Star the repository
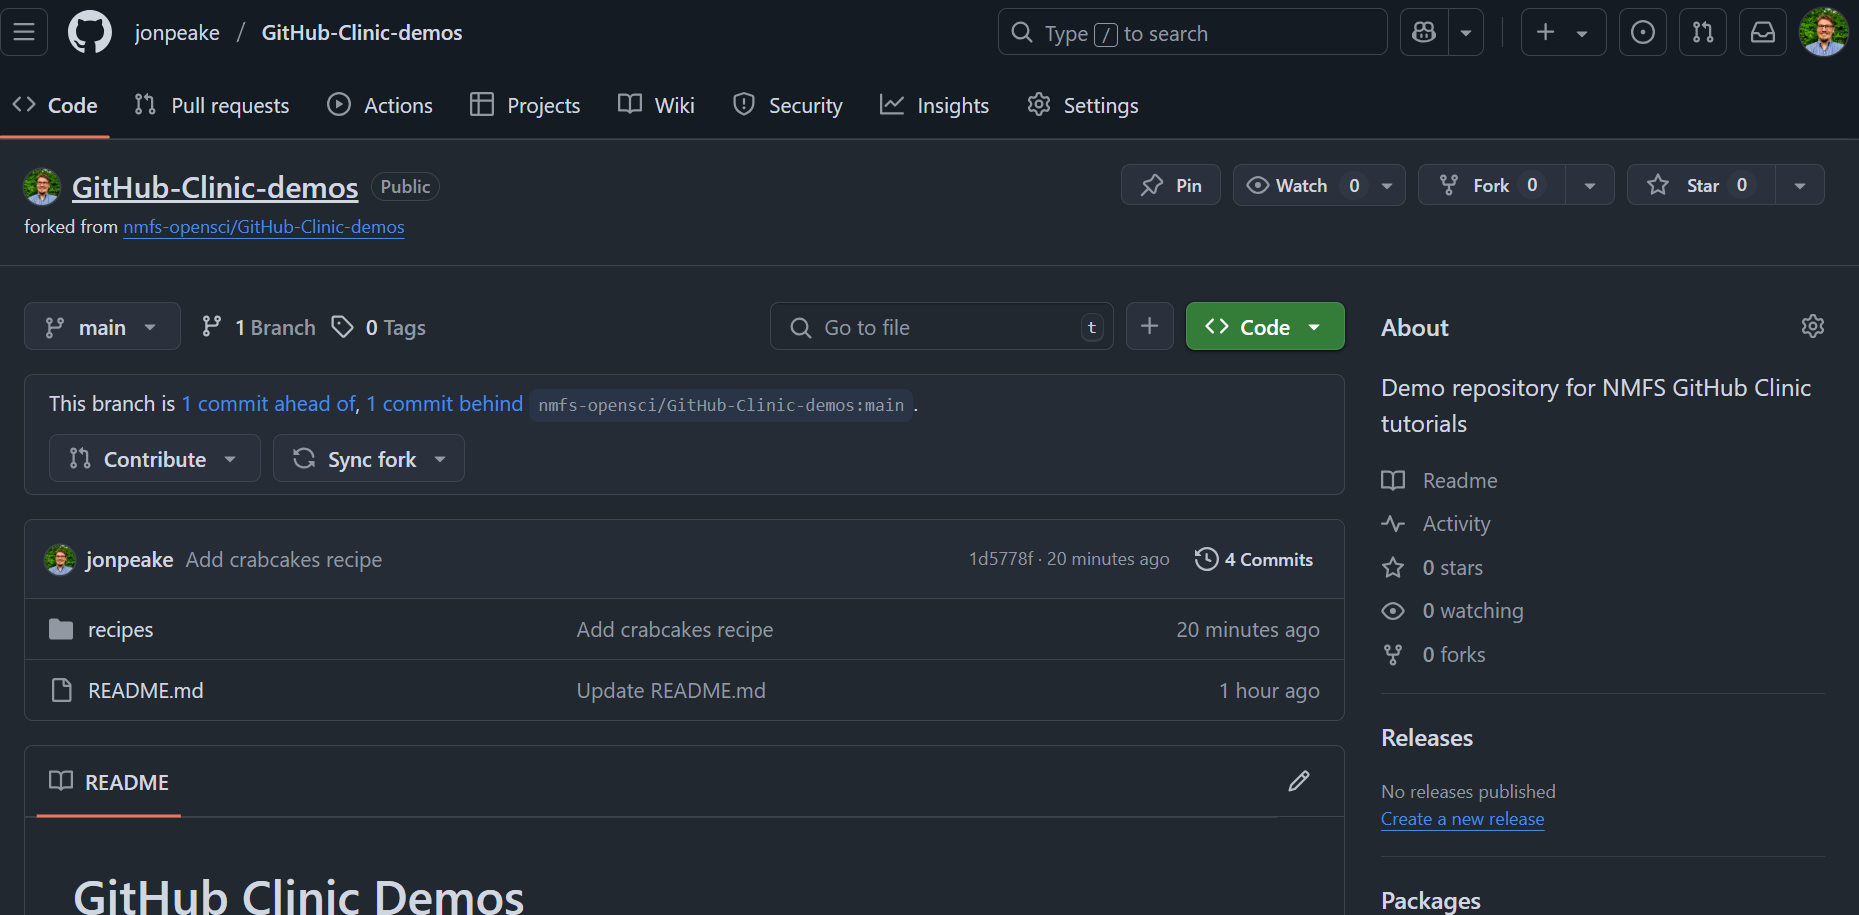Viewport: 1859px width, 915px height. click(x=1702, y=185)
